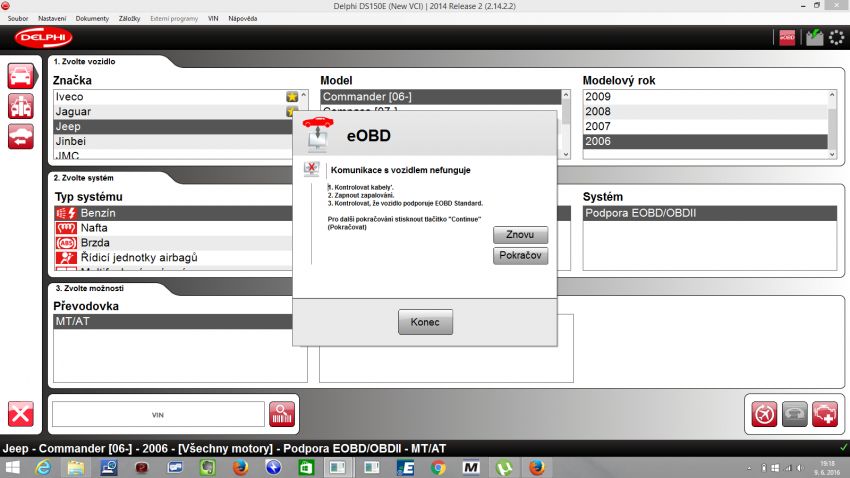Click the bottom-right red round scan button
This screenshot has height=478, width=850.
click(x=764, y=415)
